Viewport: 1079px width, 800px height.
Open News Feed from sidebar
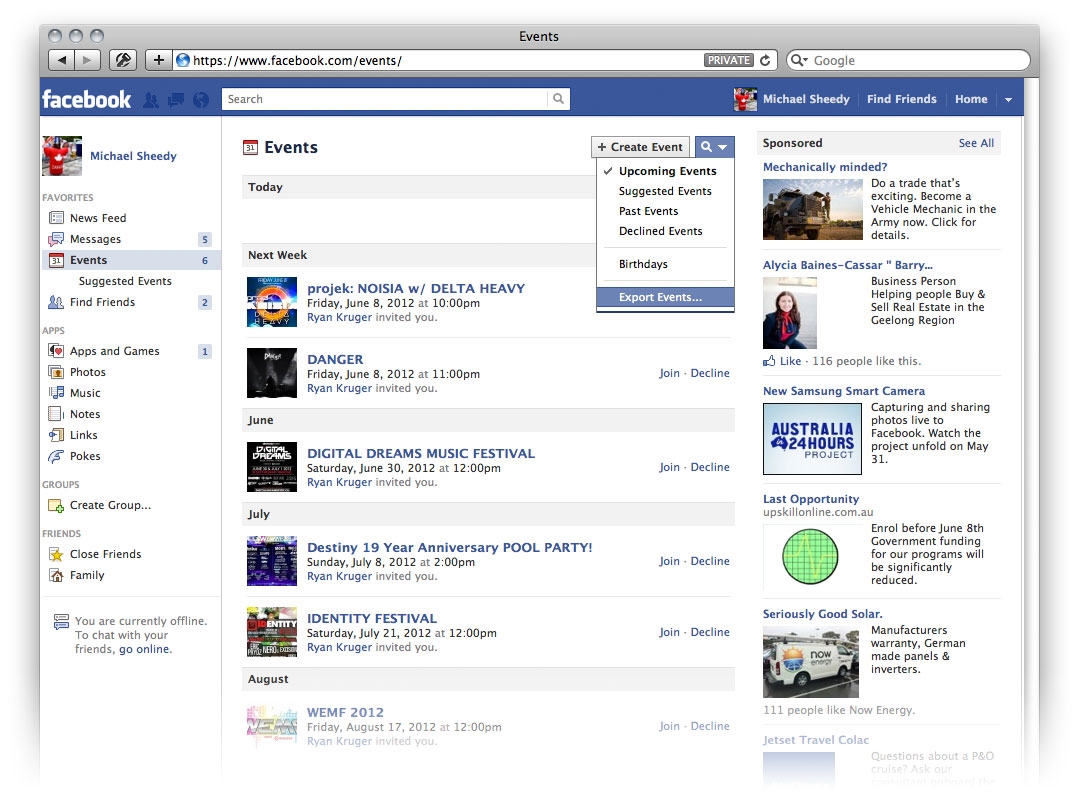[x=98, y=218]
